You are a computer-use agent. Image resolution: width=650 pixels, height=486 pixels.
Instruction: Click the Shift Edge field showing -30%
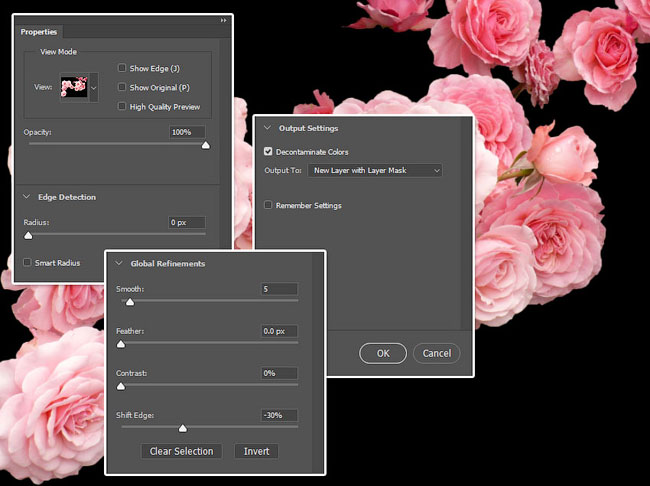click(x=279, y=415)
